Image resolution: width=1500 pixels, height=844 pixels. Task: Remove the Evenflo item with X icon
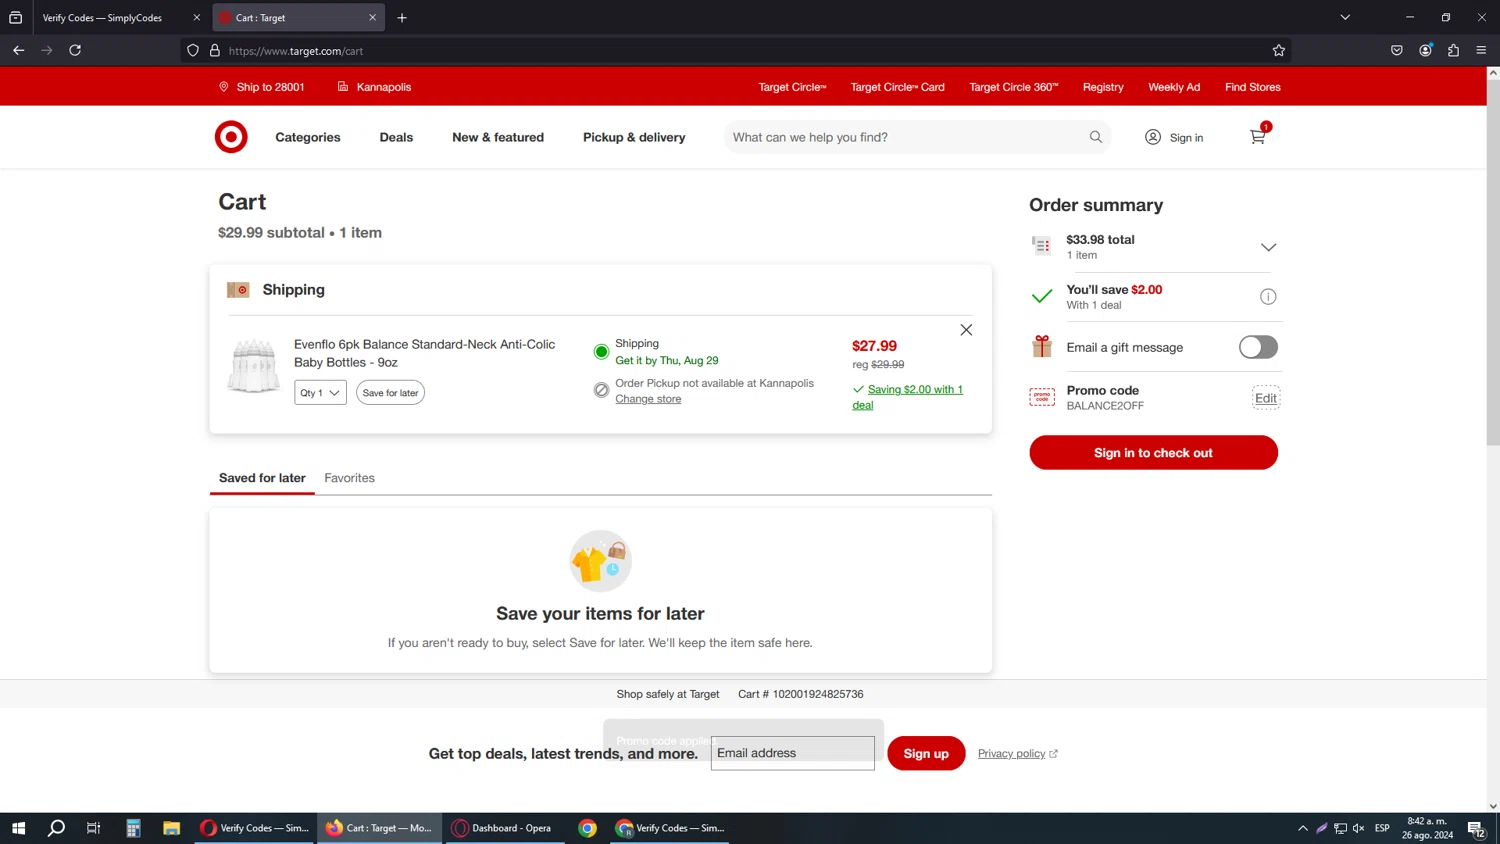(x=966, y=330)
